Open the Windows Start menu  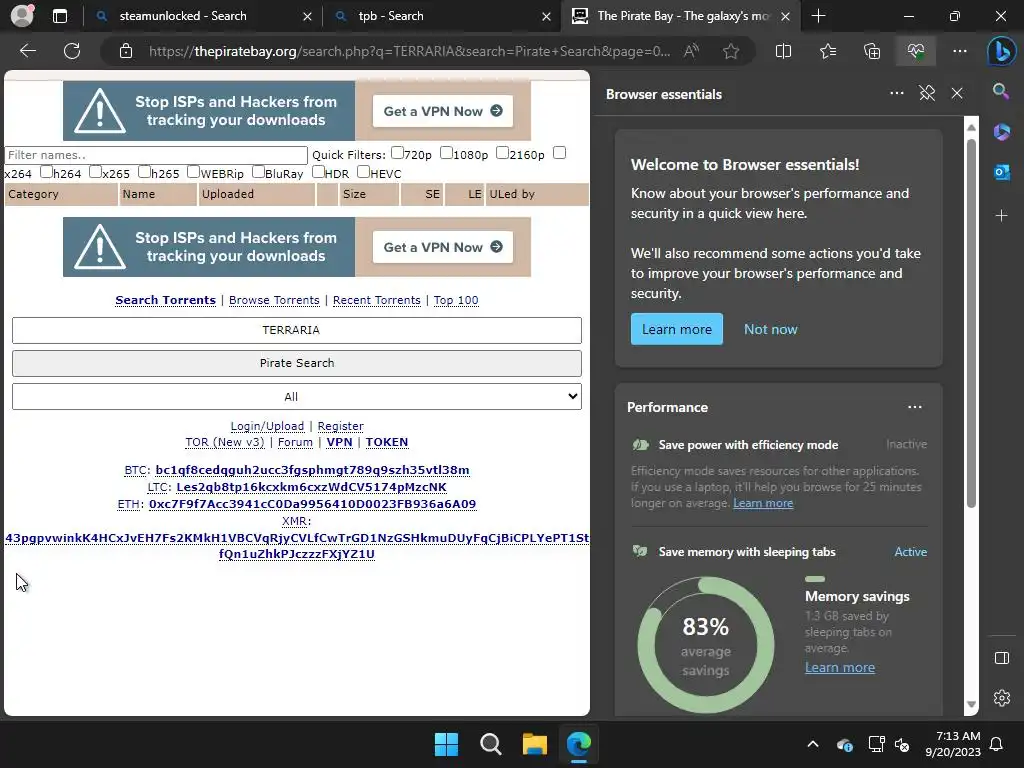447,744
